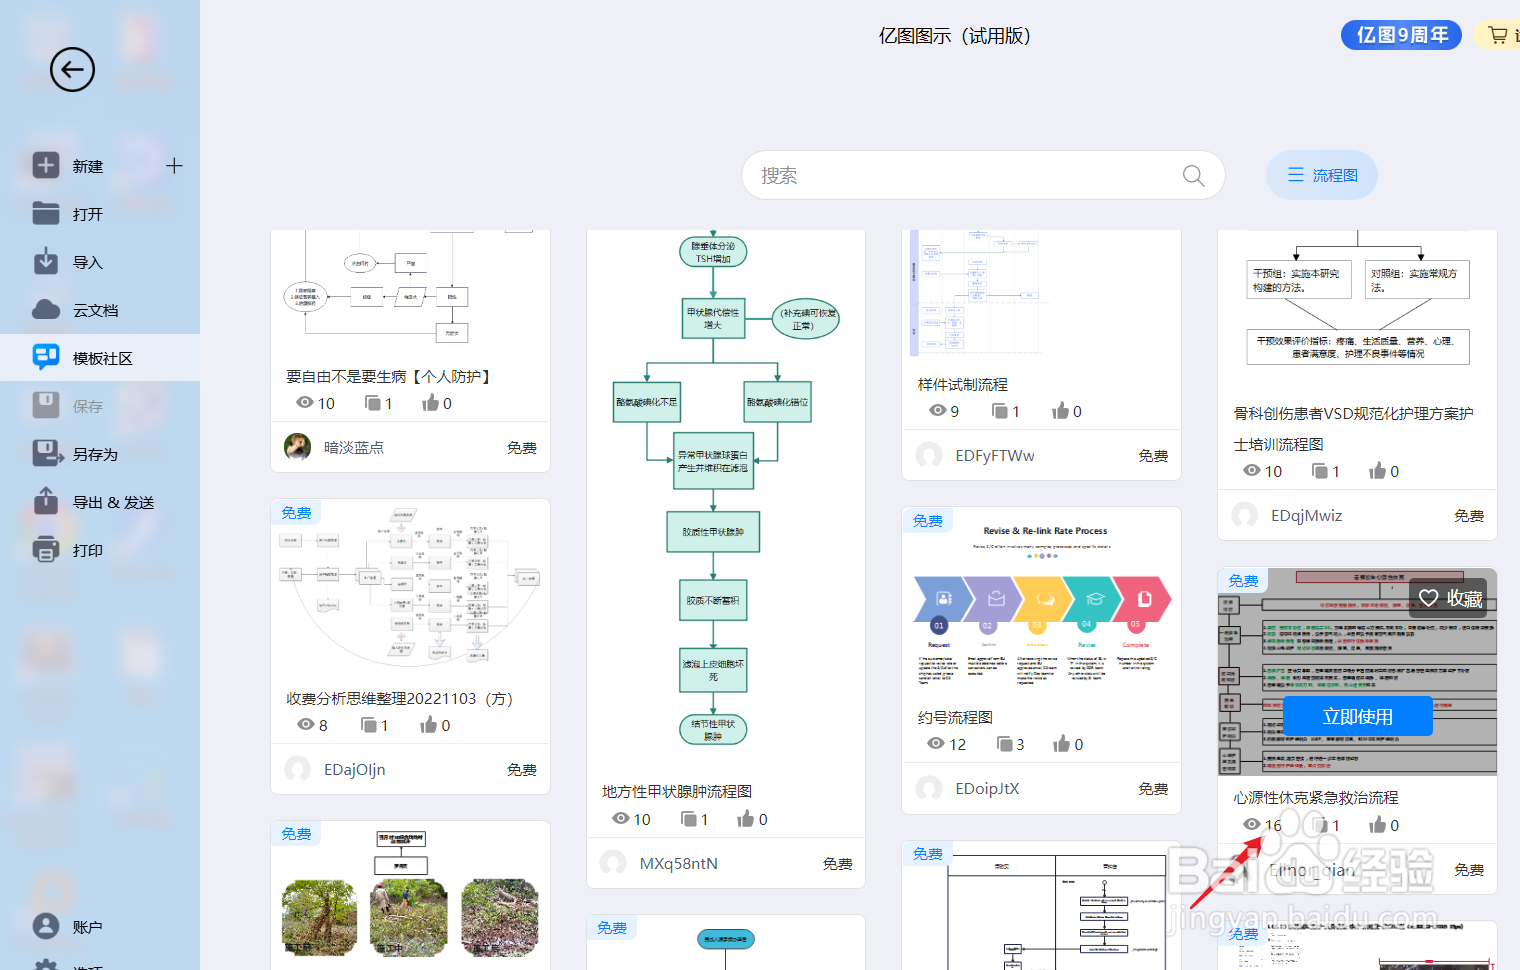
Task: Open a file using the 打开 folder icon
Action: click(x=46, y=213)
